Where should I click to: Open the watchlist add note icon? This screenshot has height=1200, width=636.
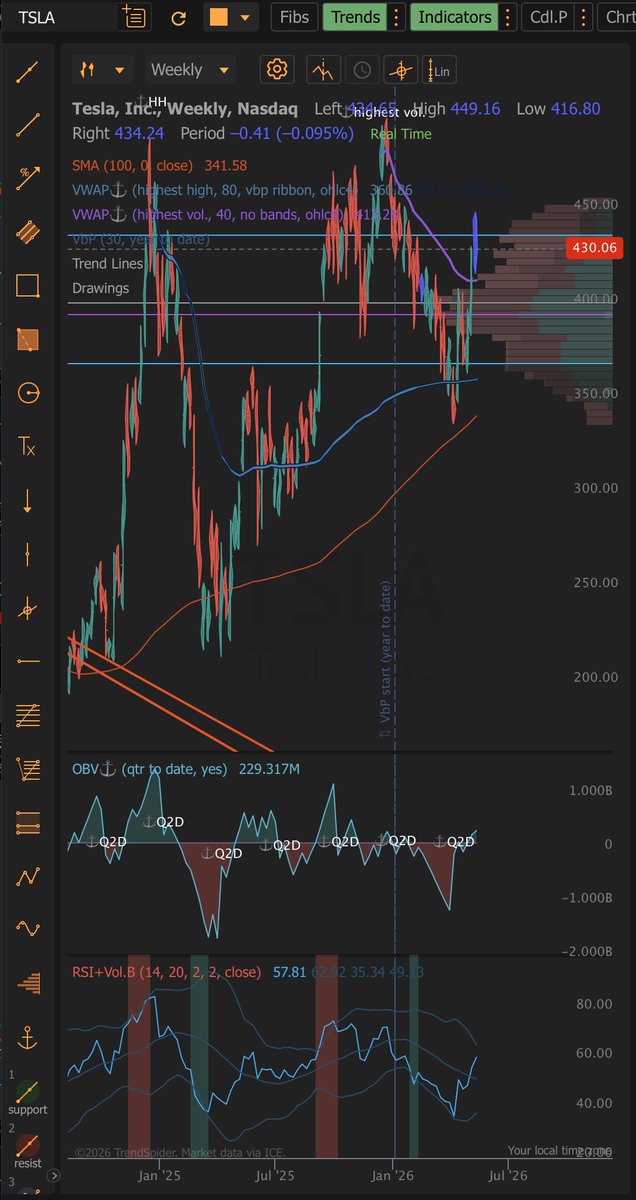(x=133, y=17)
